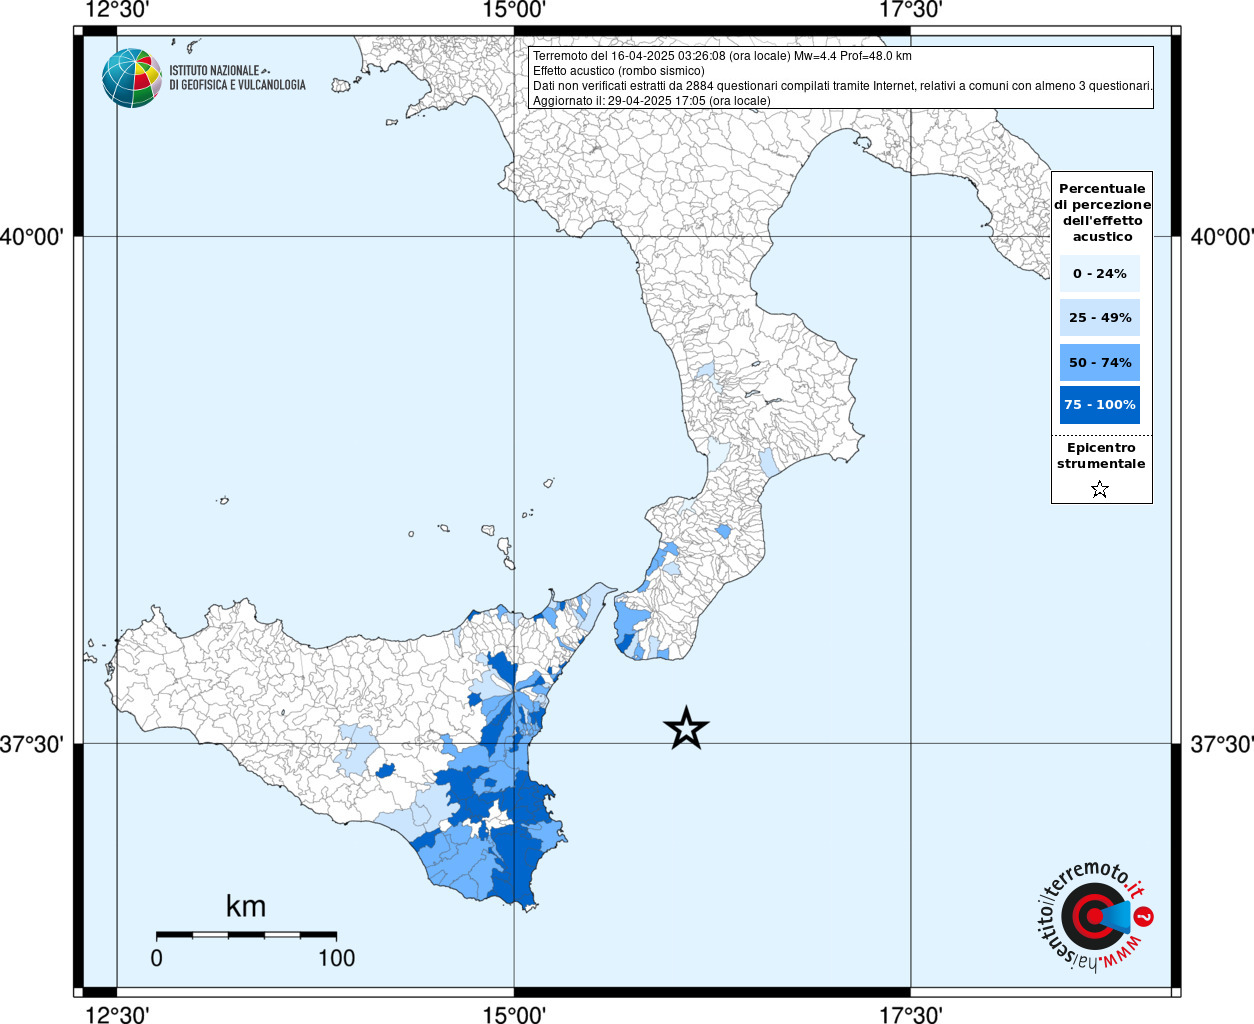The height and width of the screenshot is (1024, 1254).
Task: Click the '100' scale bar value
Action: tap(336, 958)
